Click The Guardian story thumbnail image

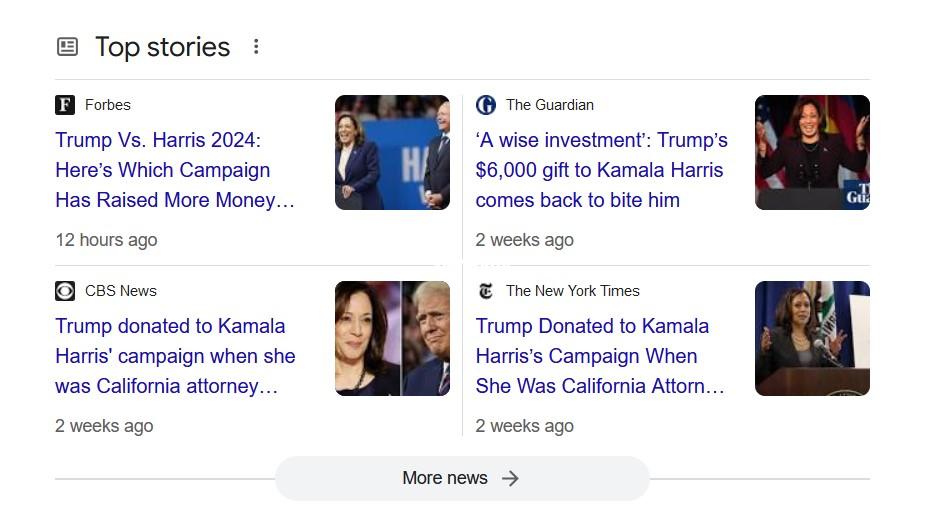point(812,152)
